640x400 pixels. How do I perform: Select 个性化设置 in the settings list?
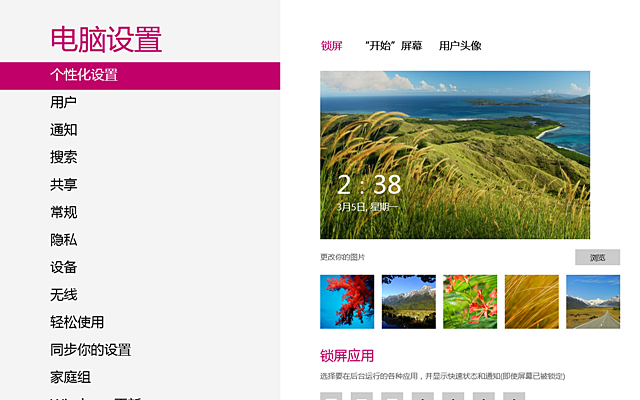coord(140,76)
